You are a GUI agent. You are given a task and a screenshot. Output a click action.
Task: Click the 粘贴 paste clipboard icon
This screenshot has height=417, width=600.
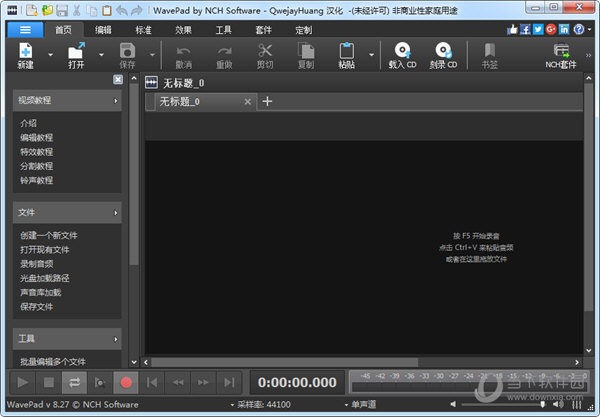347,56
